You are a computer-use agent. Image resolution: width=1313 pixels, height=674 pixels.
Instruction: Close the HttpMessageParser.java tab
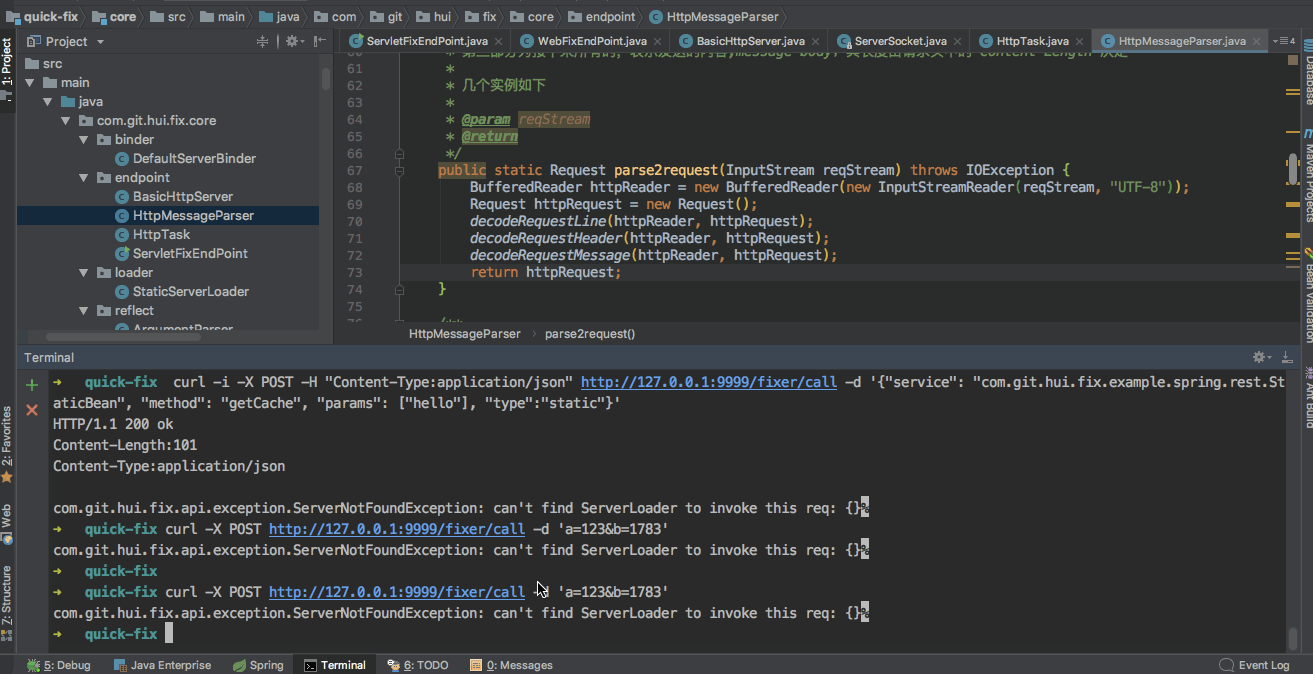(1255, 41)
